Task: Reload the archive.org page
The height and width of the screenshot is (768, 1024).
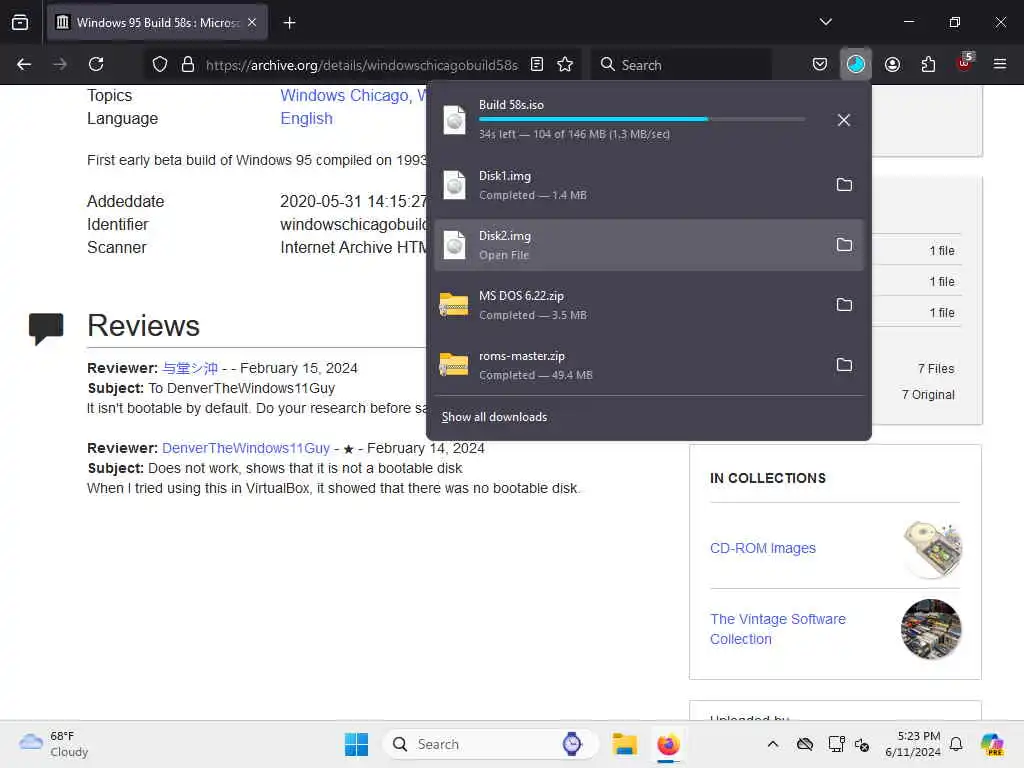Action: 96,64
